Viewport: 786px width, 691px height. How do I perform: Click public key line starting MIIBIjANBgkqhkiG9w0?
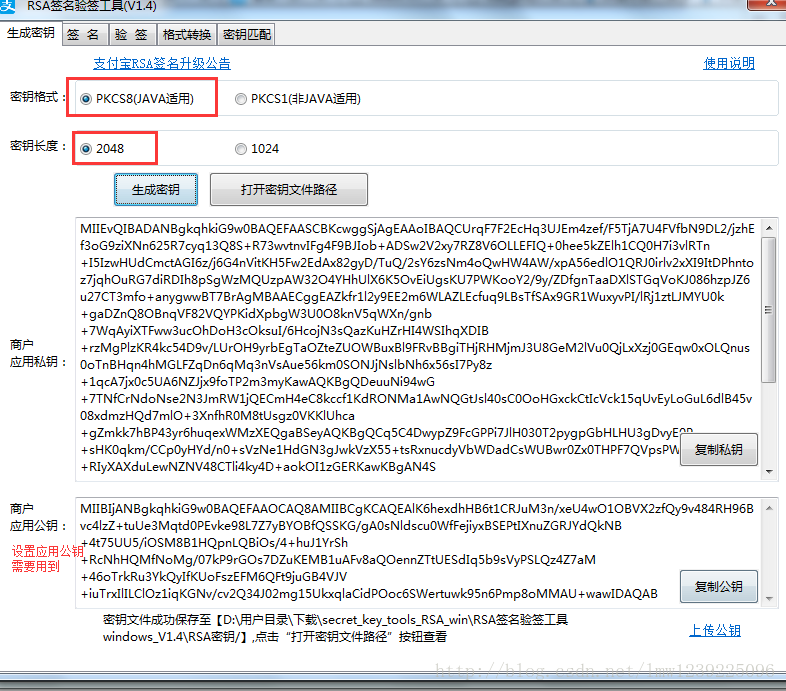coord(417,508)
